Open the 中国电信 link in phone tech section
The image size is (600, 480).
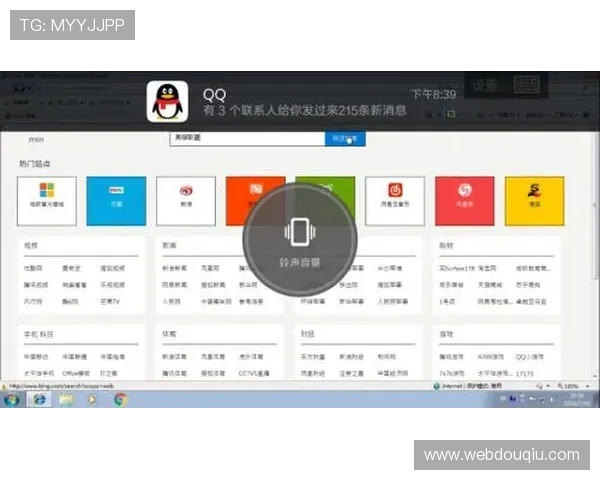coord(112,357)
